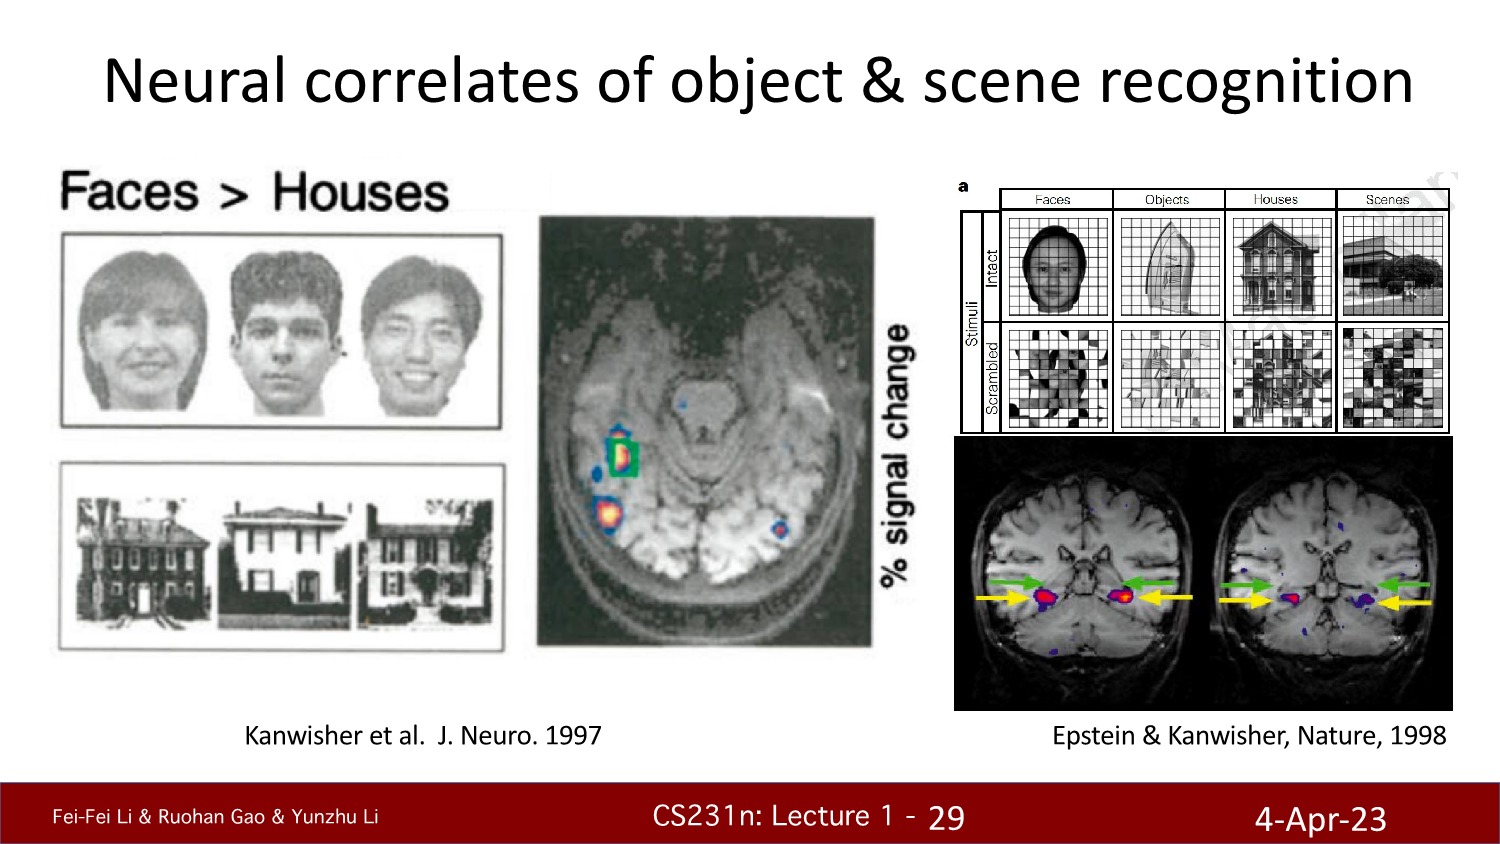This screenshot has height=844, width=1500.
Task: Click the left coronal brain scan
Action: tap(1085, 575)
